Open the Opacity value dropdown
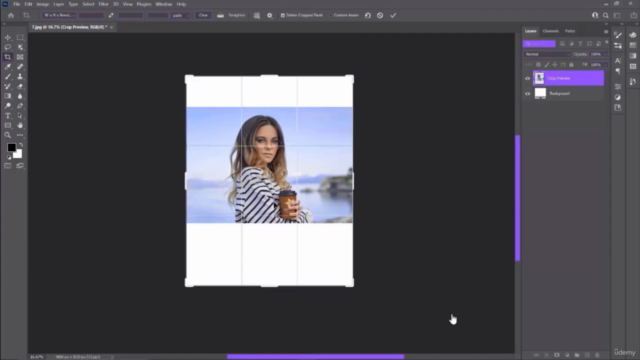Image resolution: width=640 pixels, height=360 pixels. pyautogui.click(x=604, y=54)
